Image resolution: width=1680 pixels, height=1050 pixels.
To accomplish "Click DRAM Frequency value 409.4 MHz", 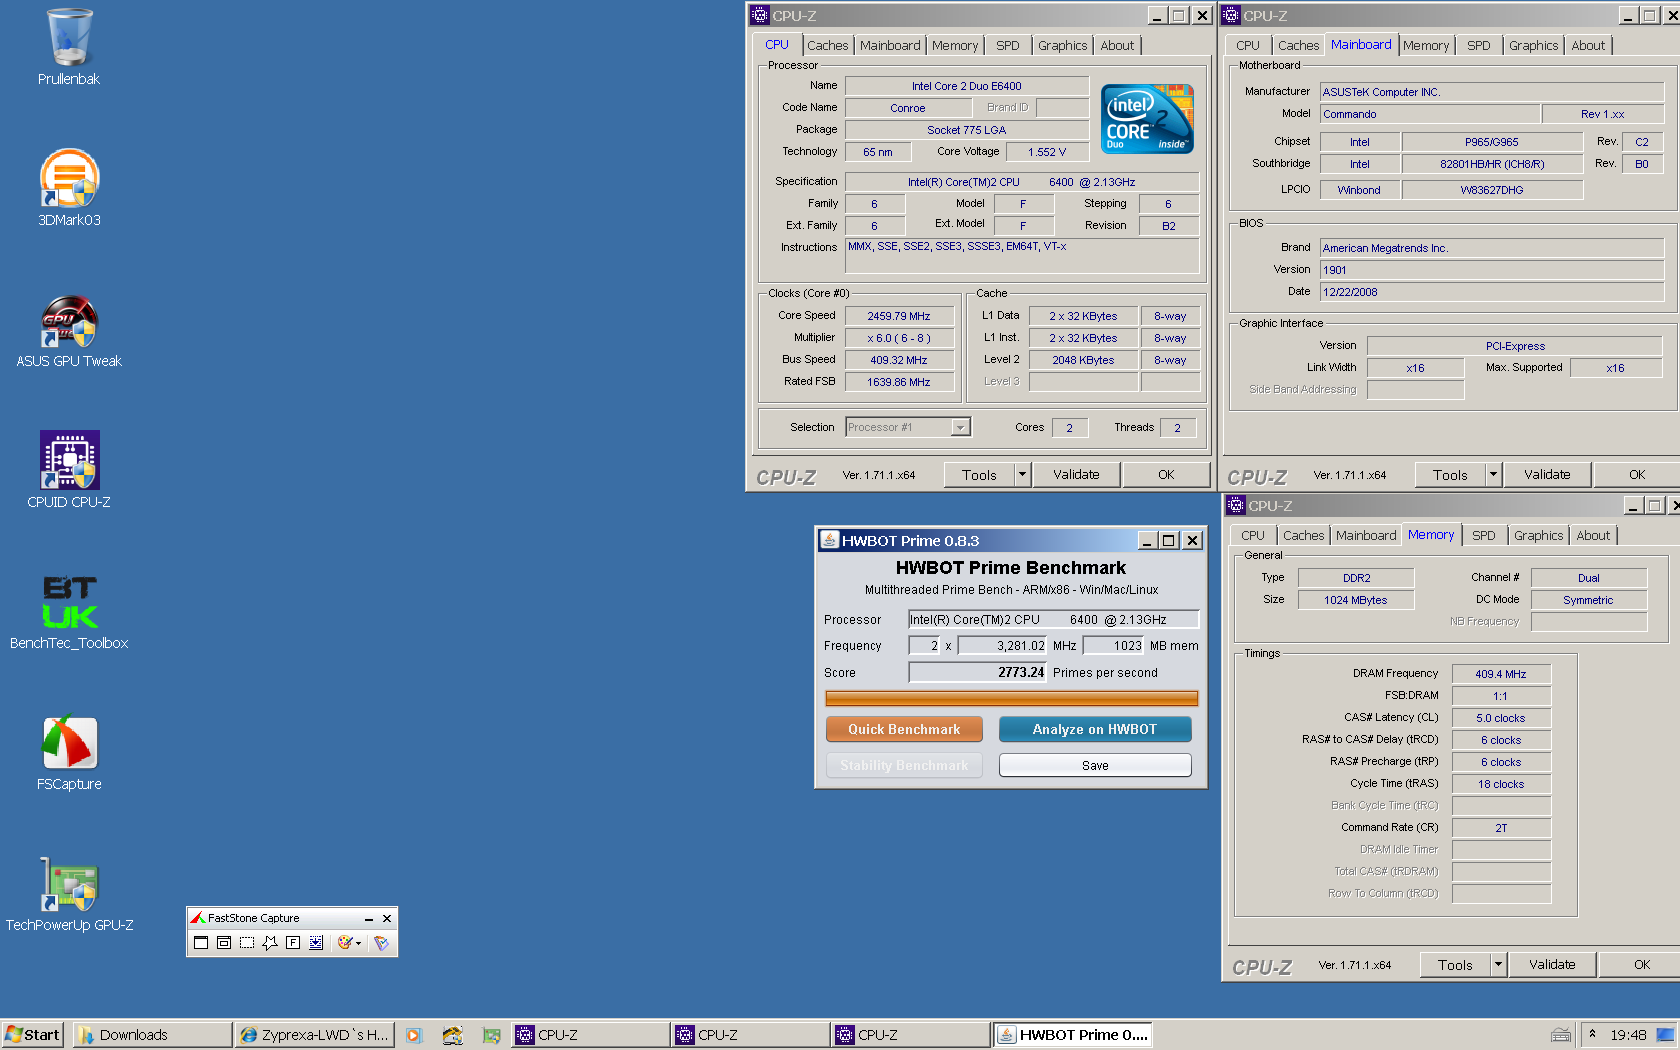I will tap(1501, 674).
